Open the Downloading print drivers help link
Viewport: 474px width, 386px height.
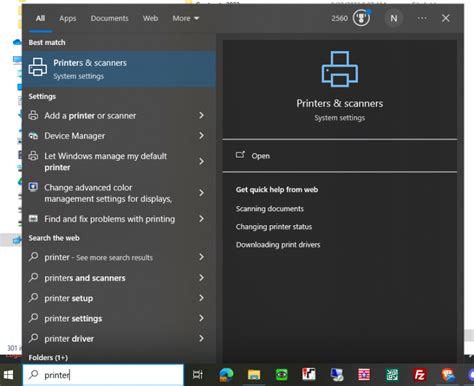tap(278, 245)
